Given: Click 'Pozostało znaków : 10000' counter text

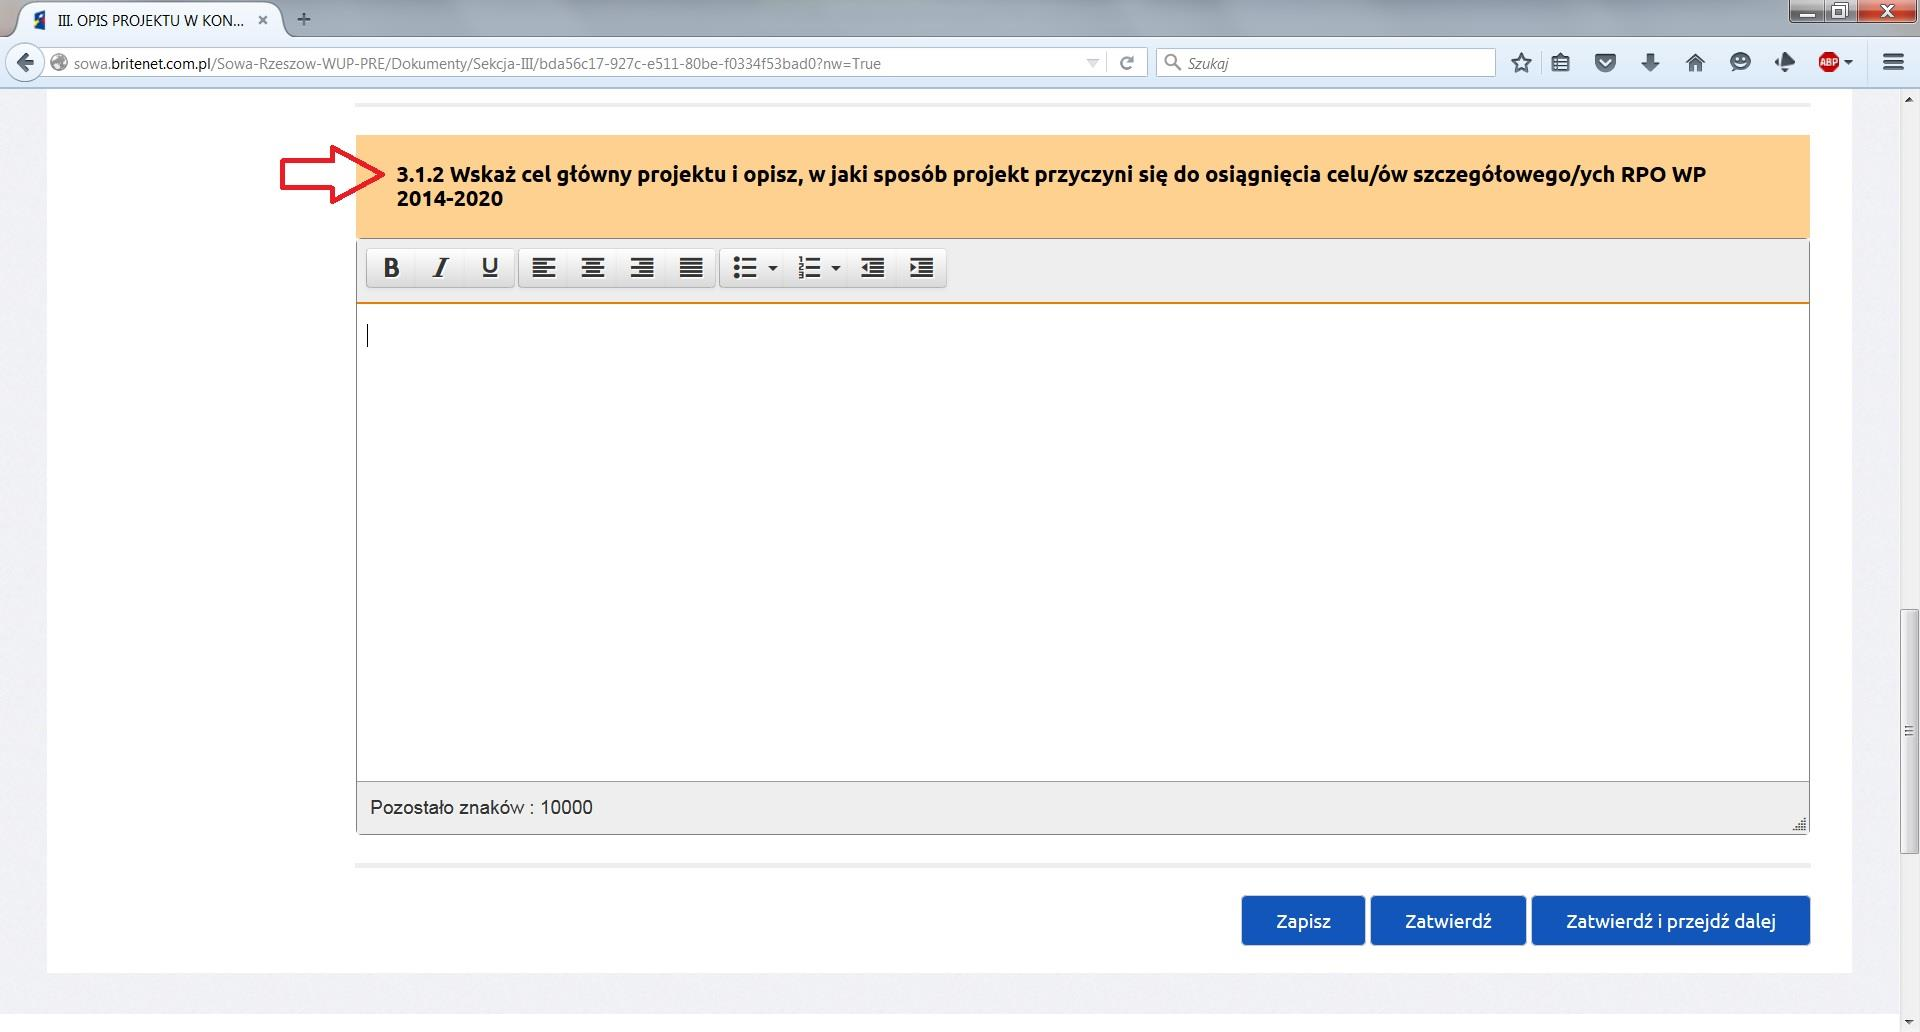Looking at the screenshot, I should coord(481,808).
